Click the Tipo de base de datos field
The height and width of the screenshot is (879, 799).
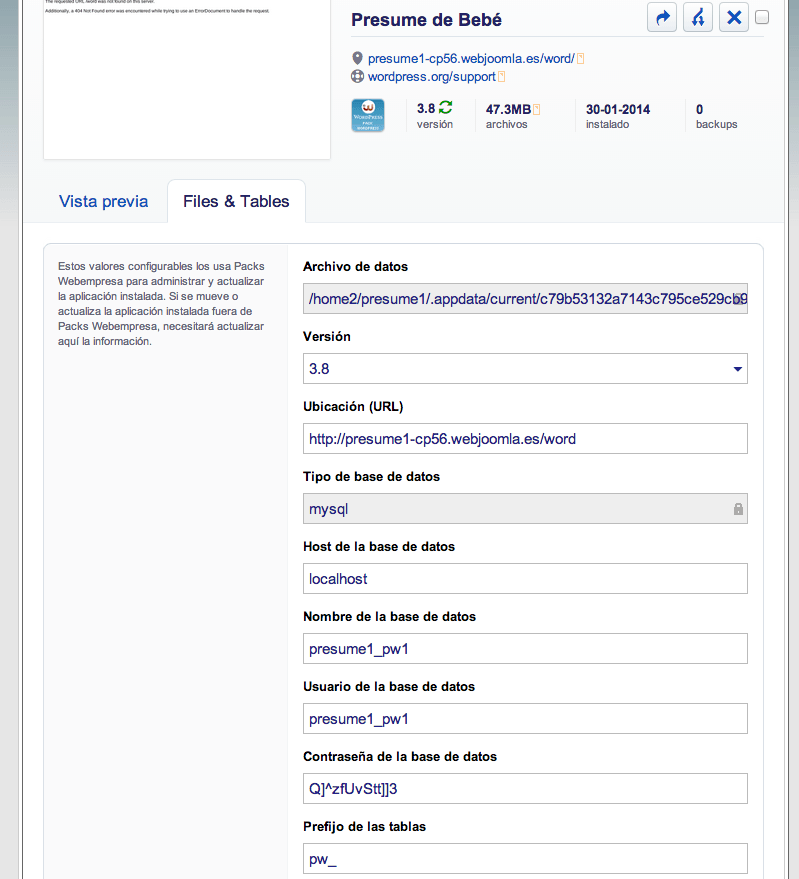[525, 508]
